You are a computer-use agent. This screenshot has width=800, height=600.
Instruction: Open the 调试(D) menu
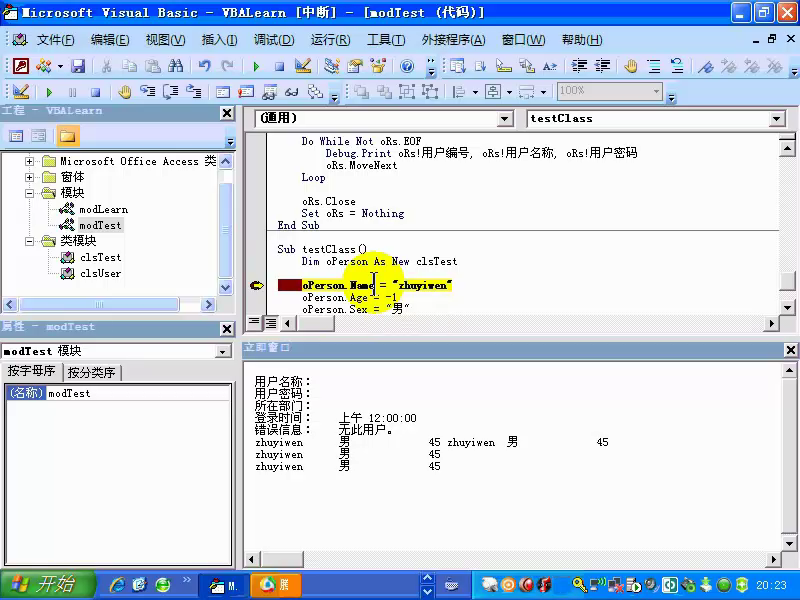274,40
